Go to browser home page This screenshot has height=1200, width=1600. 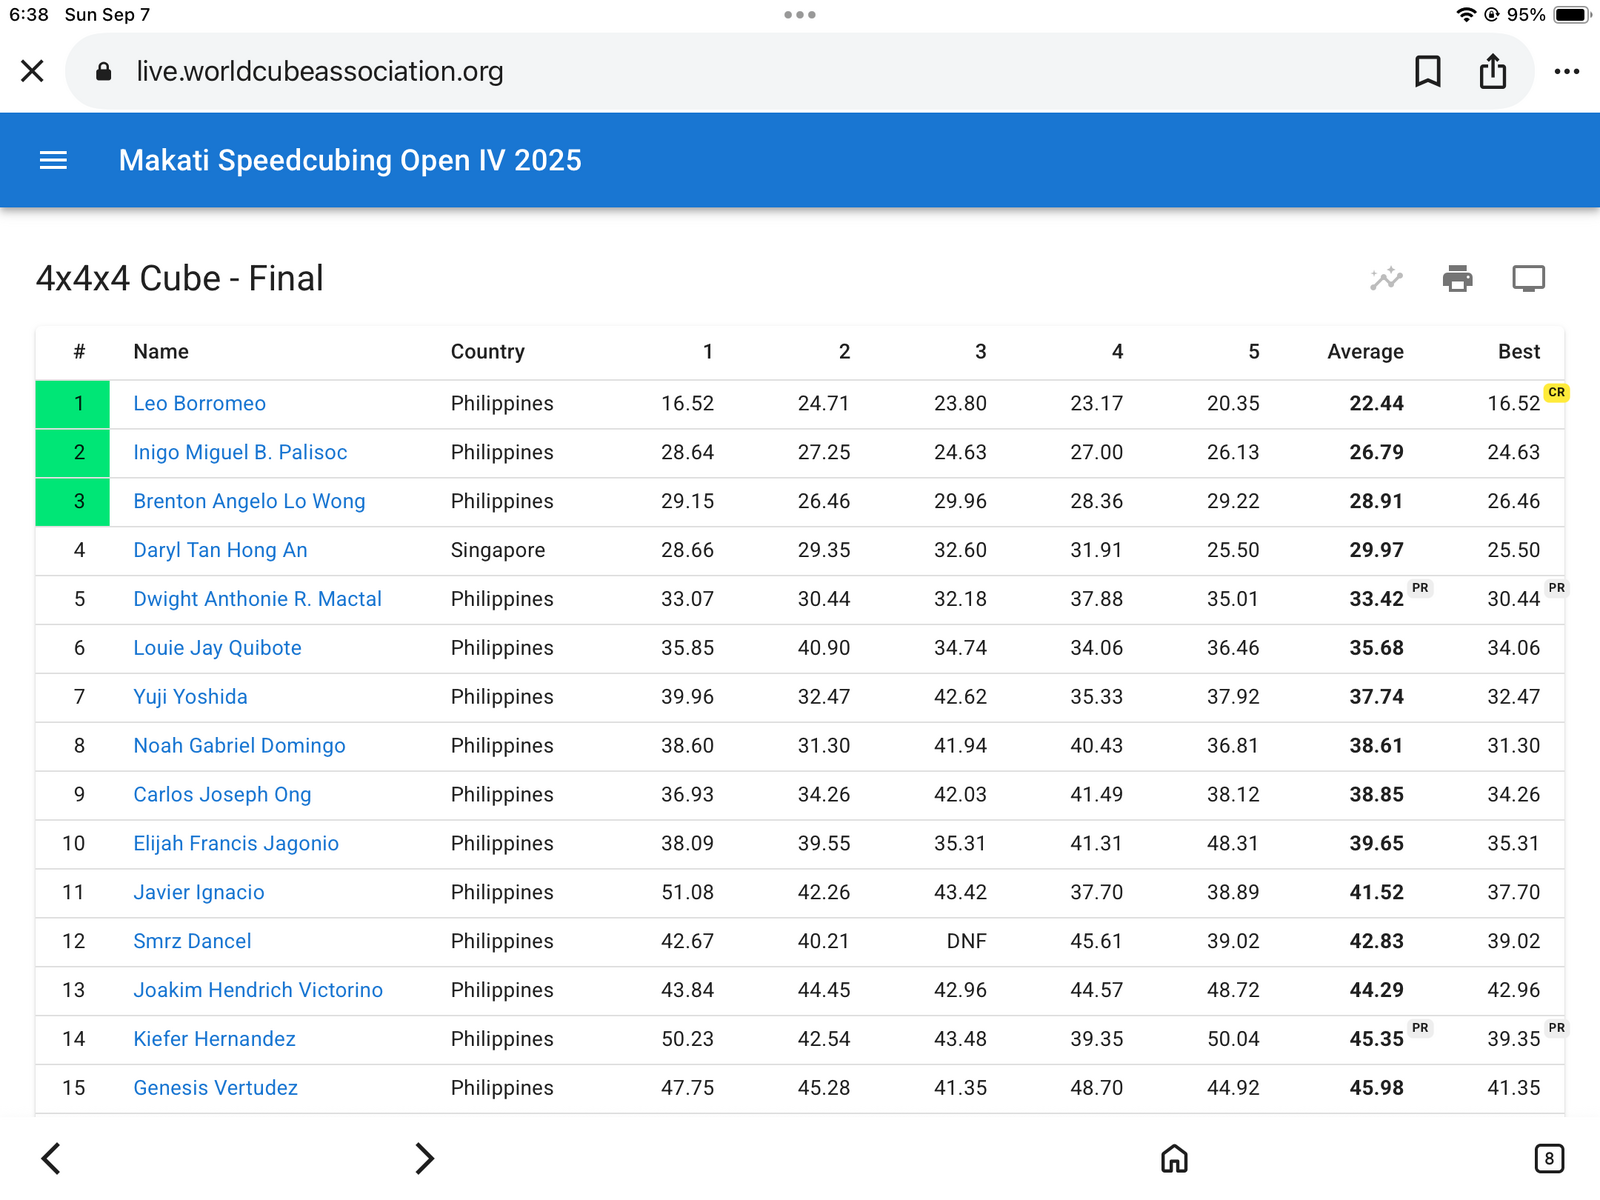tap(1174, 1158)
